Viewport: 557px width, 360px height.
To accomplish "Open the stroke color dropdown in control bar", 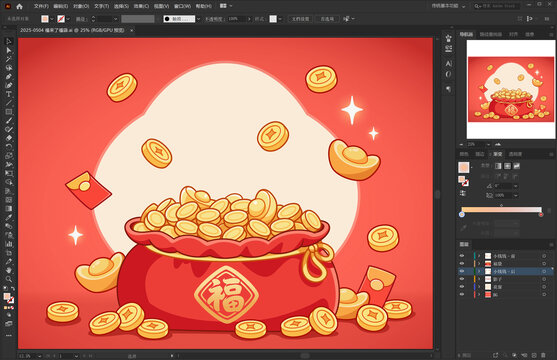I will [x=68, y=19].
